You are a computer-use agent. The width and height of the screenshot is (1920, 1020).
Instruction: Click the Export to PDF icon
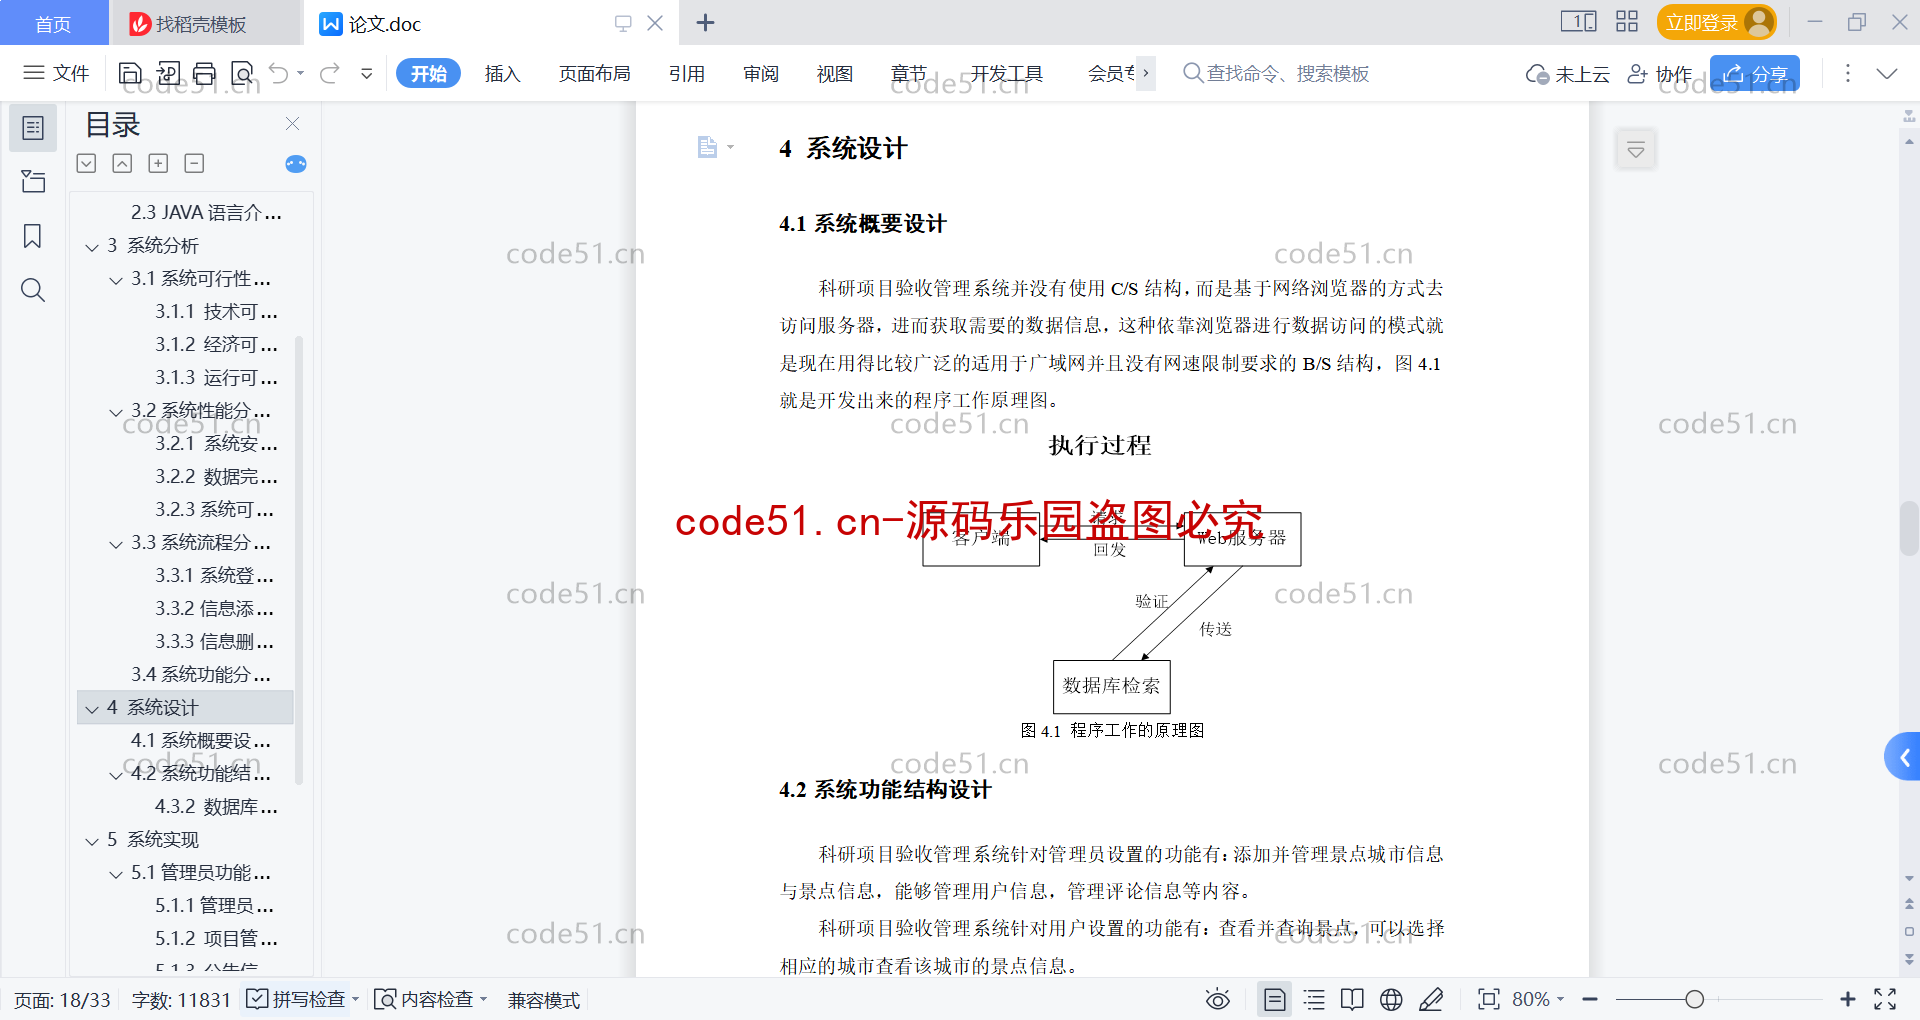[168, 73]
